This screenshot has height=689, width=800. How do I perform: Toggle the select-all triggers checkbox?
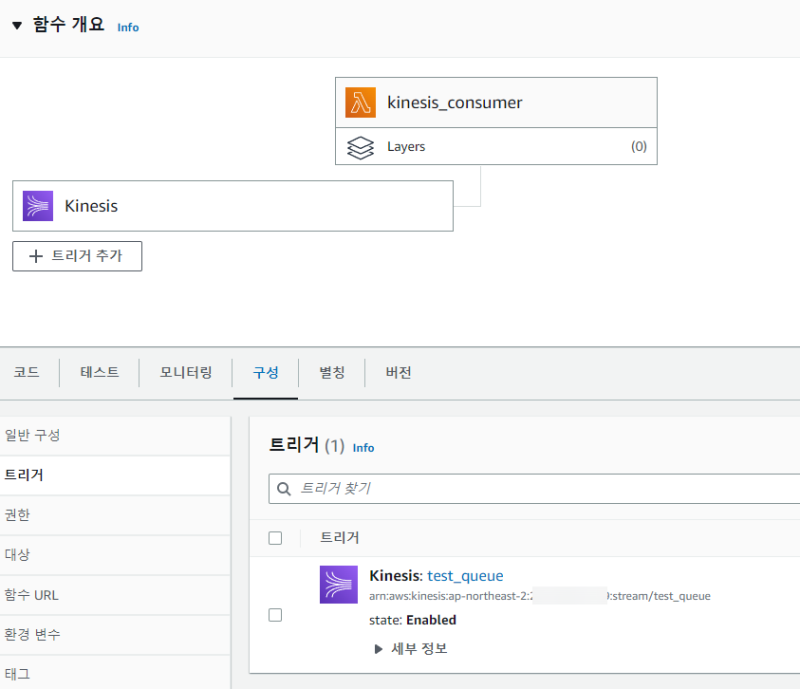[276, 538]
